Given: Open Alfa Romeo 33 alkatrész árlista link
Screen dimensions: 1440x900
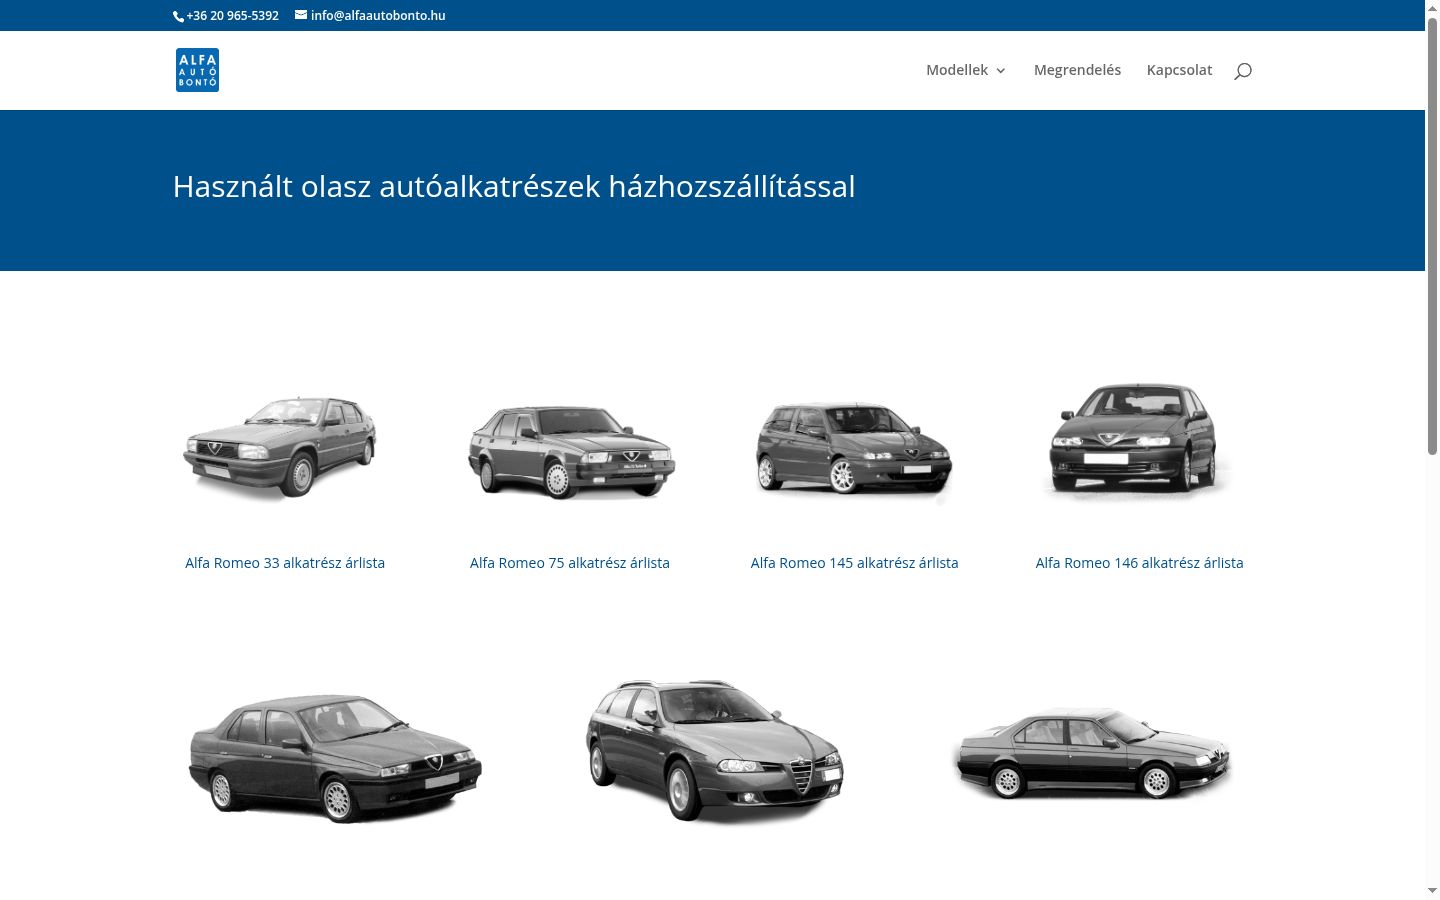Looking at the screenshot, I should pos(285,563).
